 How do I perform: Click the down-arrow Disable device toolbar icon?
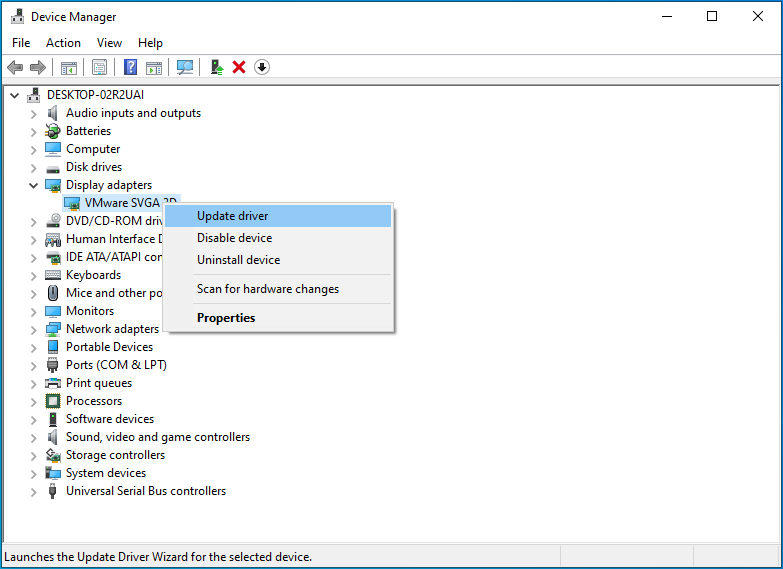pyautogui.click(x=262, y=67)
